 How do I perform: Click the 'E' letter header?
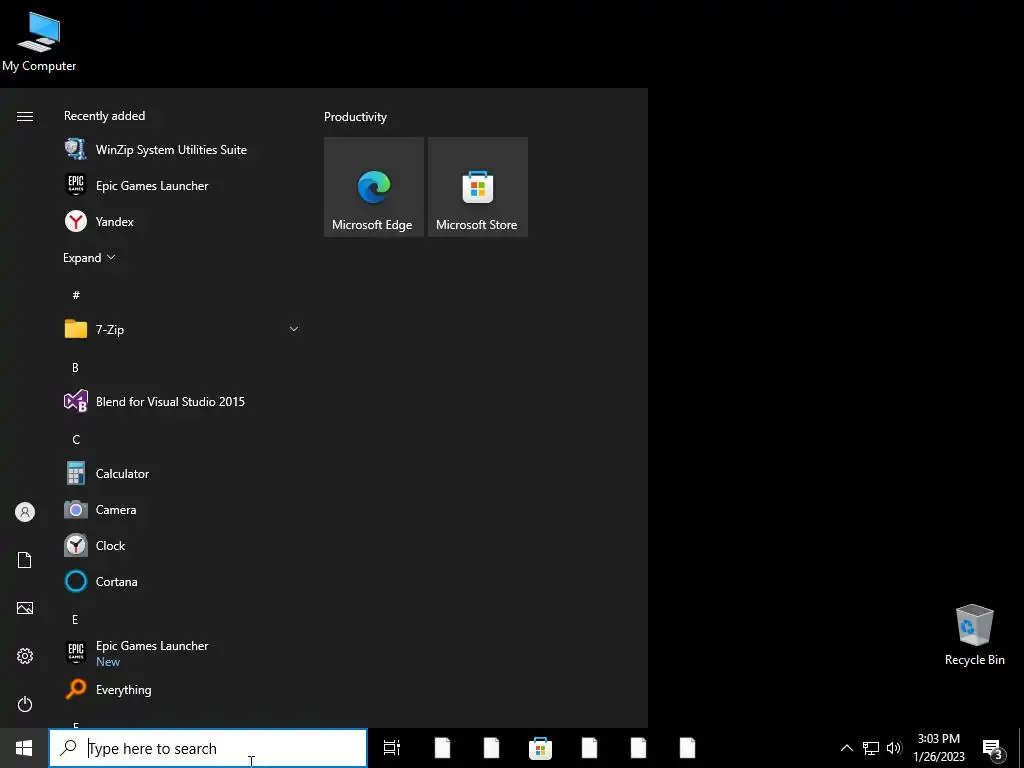click(75, 619)
